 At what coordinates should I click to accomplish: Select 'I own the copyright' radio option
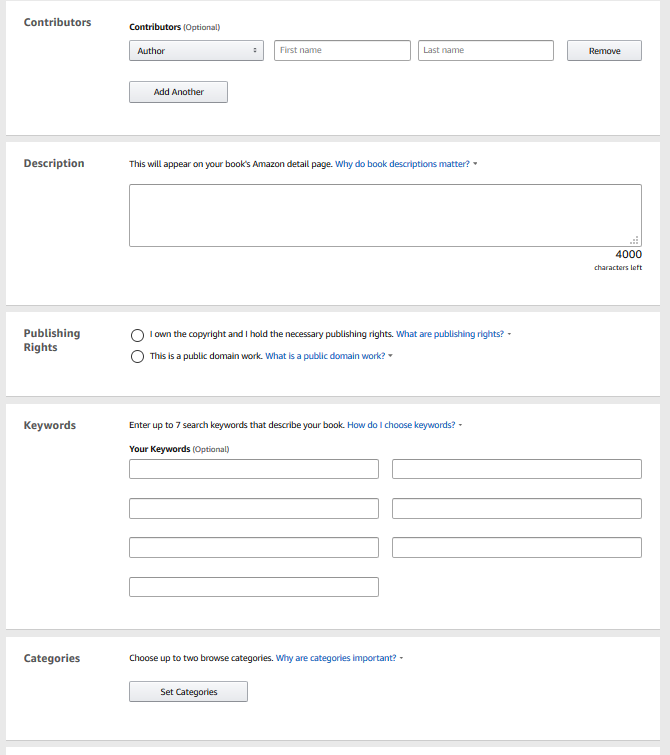(137, 335)
